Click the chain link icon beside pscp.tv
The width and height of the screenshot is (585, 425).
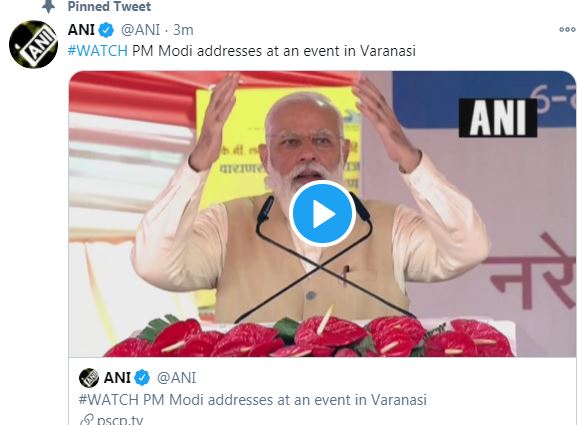click(x=87, y=420)
